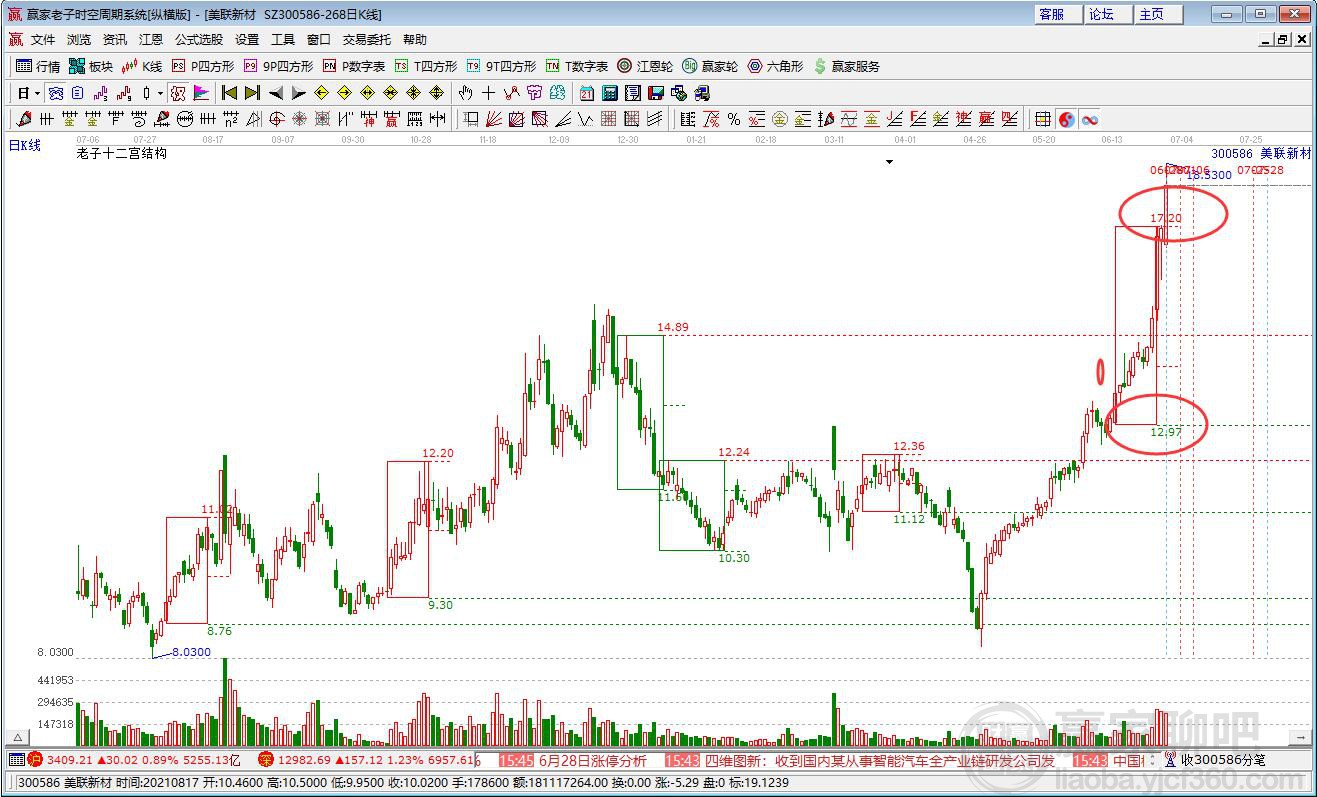The width and height of the screenshot is (1317, 797).
Task: Jump to last bar with green skip-forward arrow
Action: pos(252,93)
